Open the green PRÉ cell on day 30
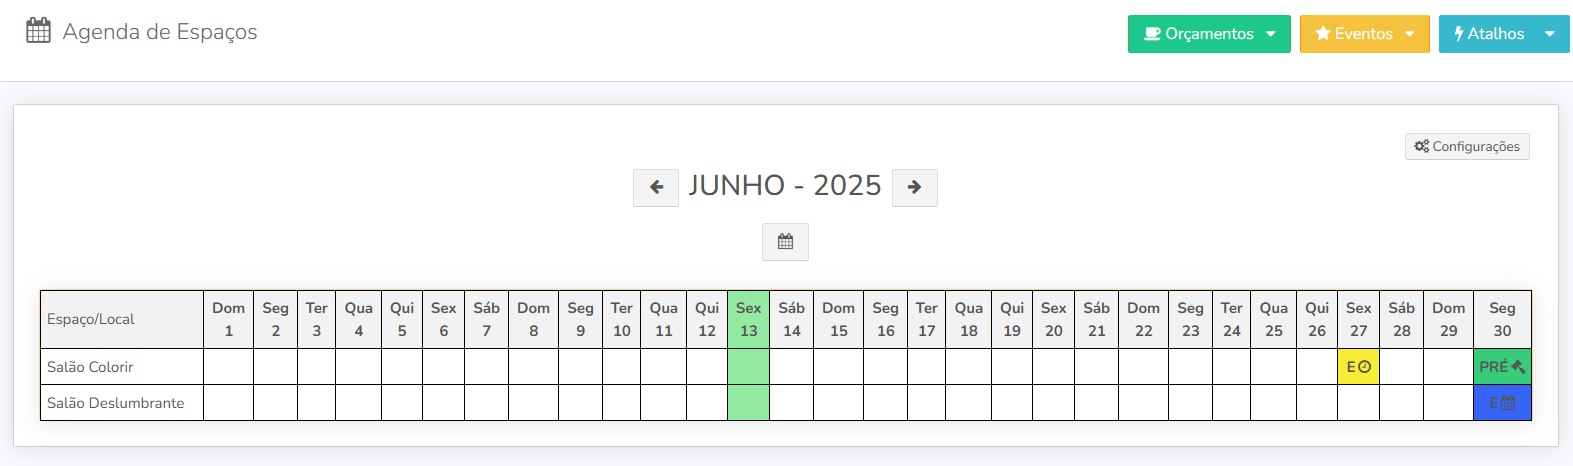 (1502, 367)
